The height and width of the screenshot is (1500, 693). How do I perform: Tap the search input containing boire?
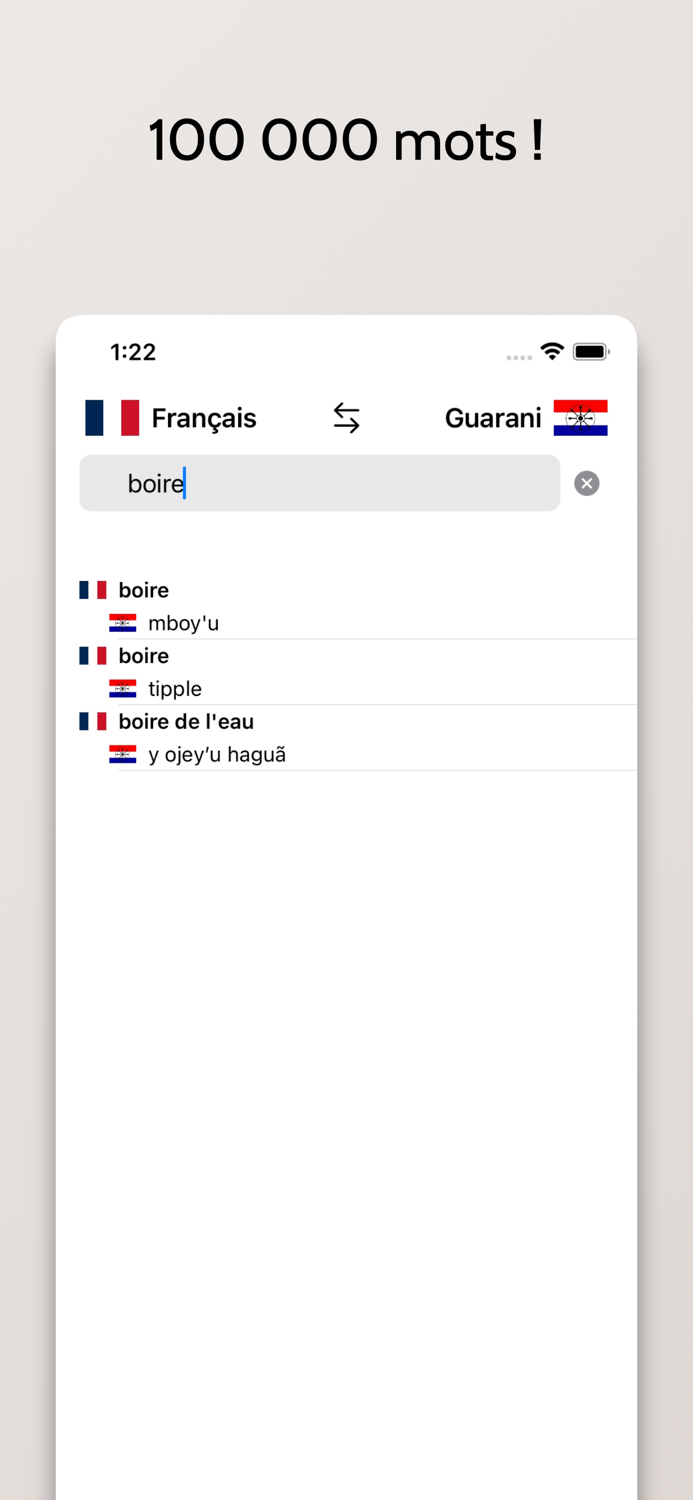pyautogui.click(x=320, y=483)
